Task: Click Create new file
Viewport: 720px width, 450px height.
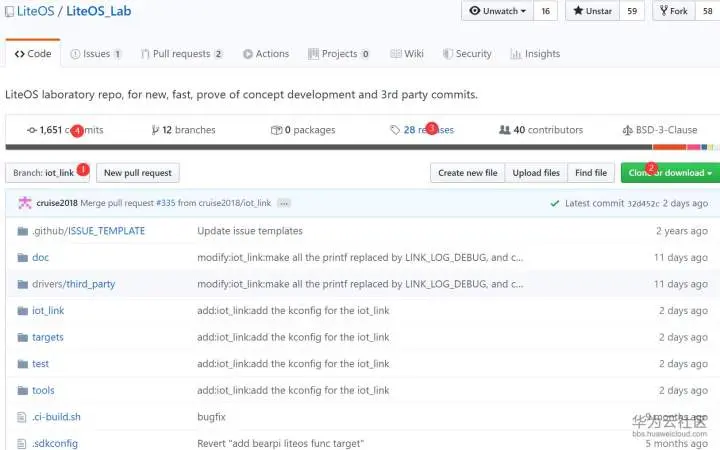Action: tap(467, 173)
